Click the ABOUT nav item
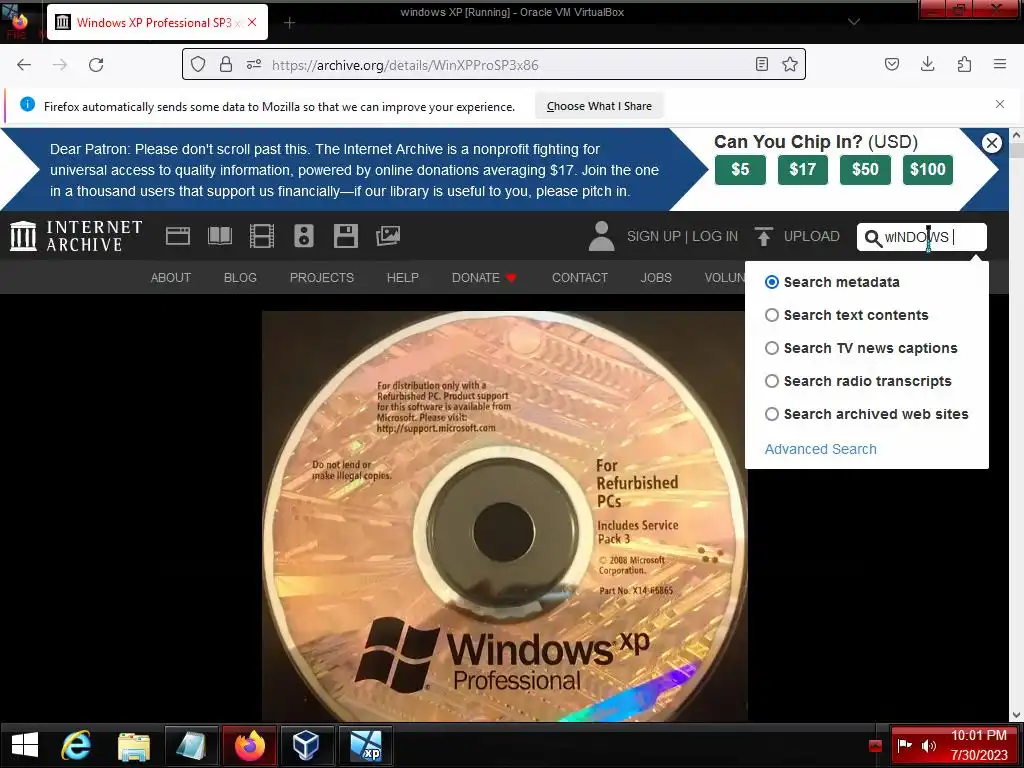The image size is (1024, 768). pyautogui.click(x=170, y=278)
